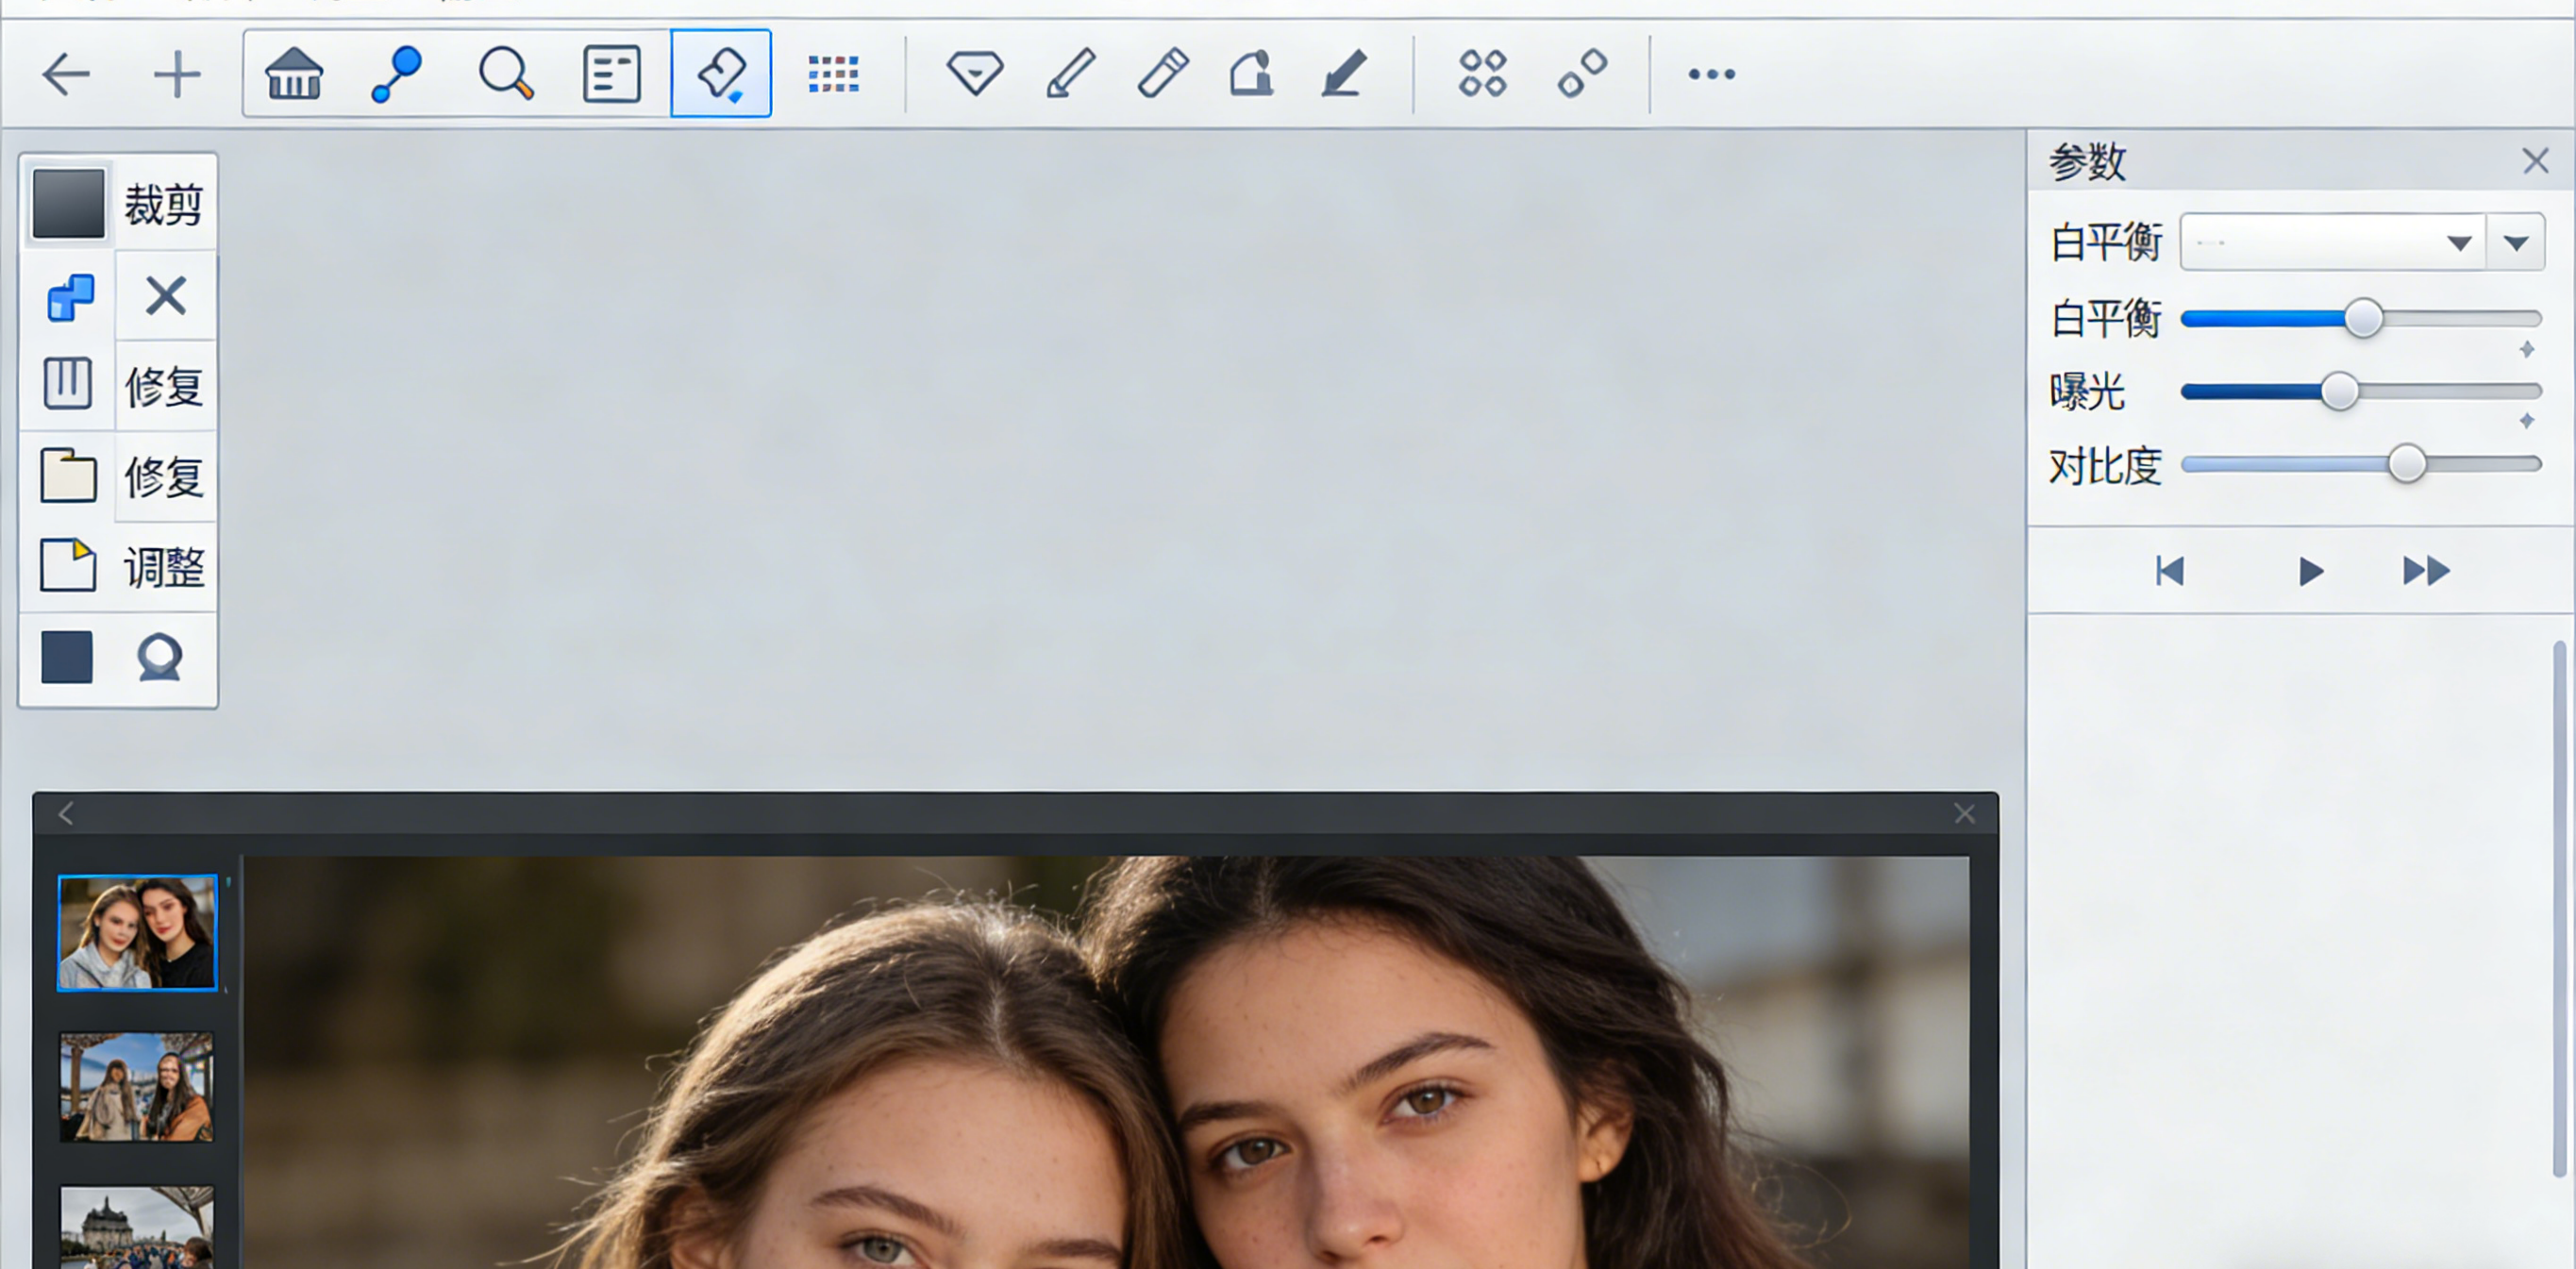The height and width of the screenshot is (1269, 2576).
Task: Collapse the filmstrip with the left chevron
Action: 64,814
